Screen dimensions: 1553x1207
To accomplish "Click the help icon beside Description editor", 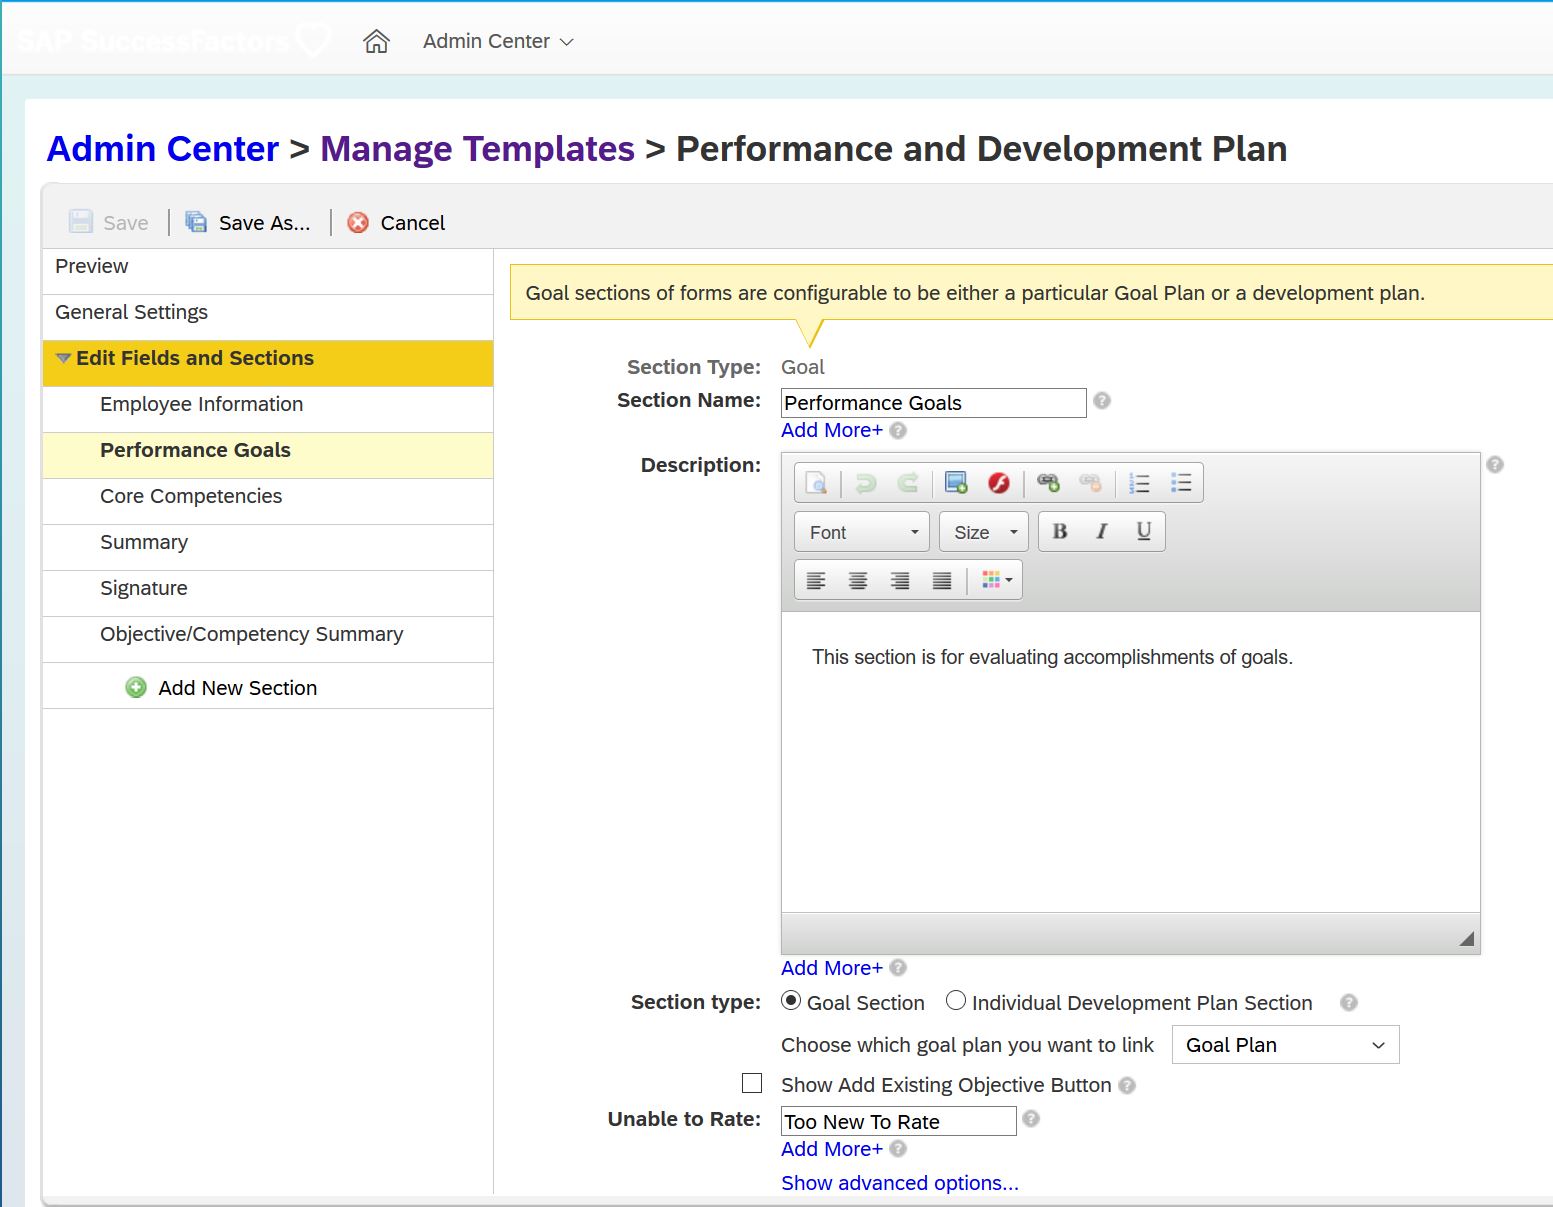I will click(1495, 464).
